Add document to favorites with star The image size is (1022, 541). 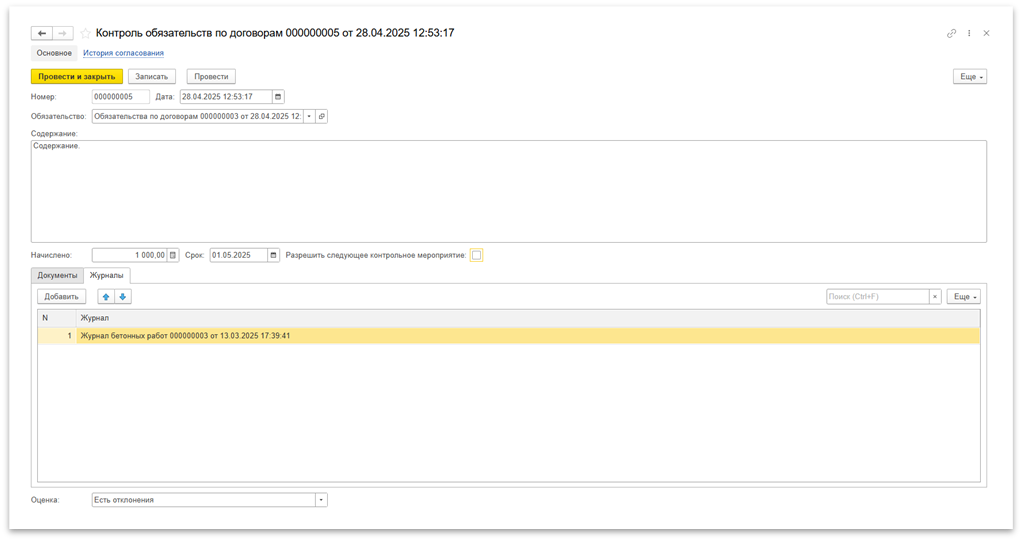pyautogui.click(x=85, y=33)
